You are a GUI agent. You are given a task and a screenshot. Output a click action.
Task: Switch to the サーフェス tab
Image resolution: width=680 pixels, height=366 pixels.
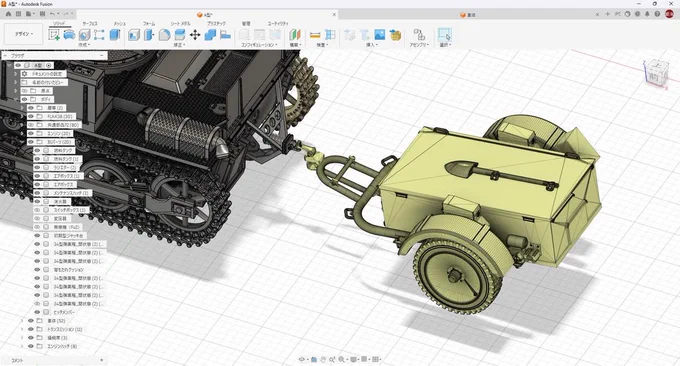[90, 23]
